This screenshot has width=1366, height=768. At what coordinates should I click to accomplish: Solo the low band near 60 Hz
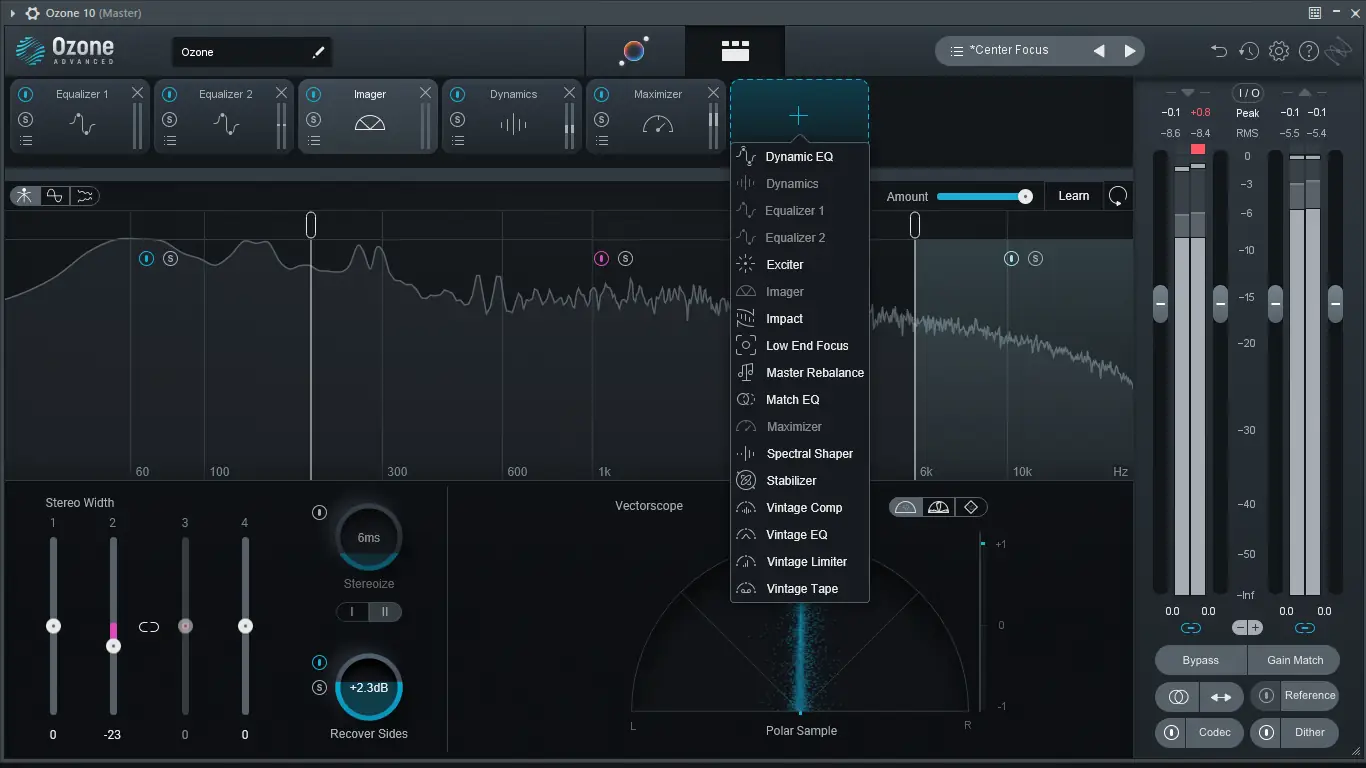tap(170, 259)
